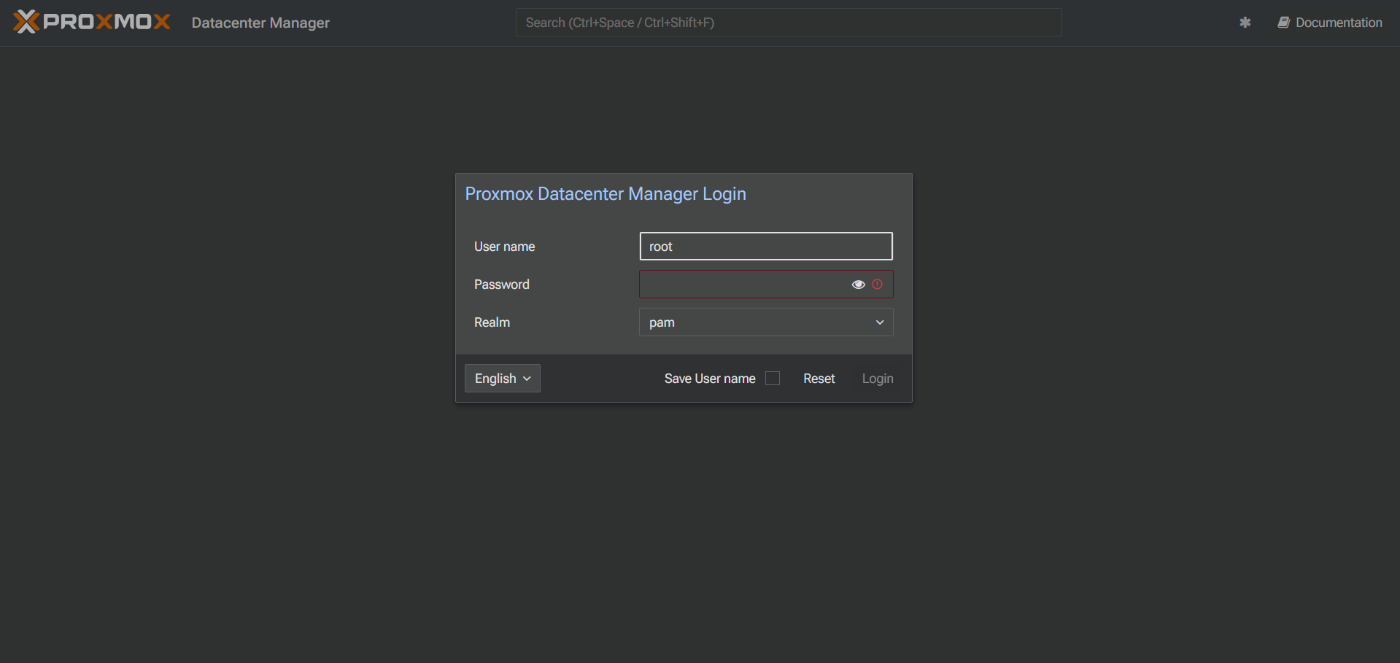Open the theme settings asterisk icon
The image size is (1400, 663).
point(1245,22)
